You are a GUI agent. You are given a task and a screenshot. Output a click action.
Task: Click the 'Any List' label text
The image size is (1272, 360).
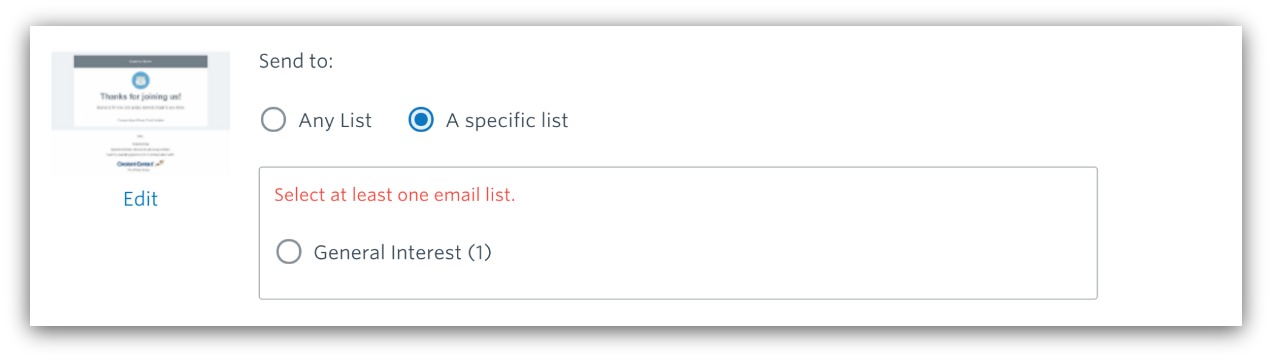[335, 121]
